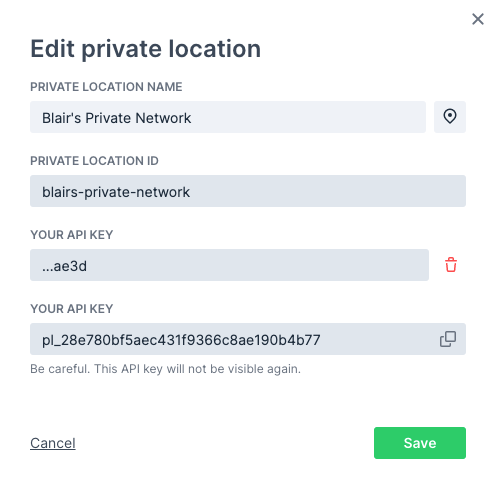This screenshot has width=496, height=488.
Task: Click the map pin location icon
Action: tap(450, 117)
